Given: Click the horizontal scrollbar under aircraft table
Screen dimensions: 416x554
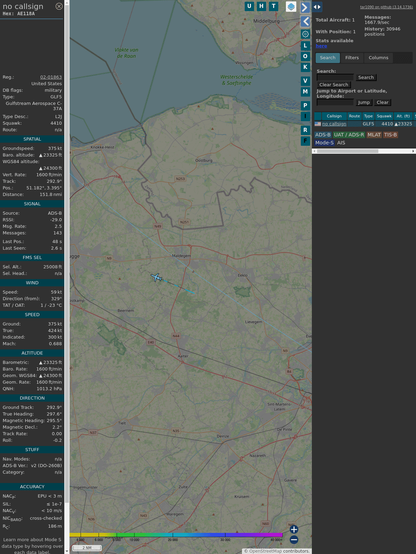Looking at the screenshot, I should click(x=364, y=151).
